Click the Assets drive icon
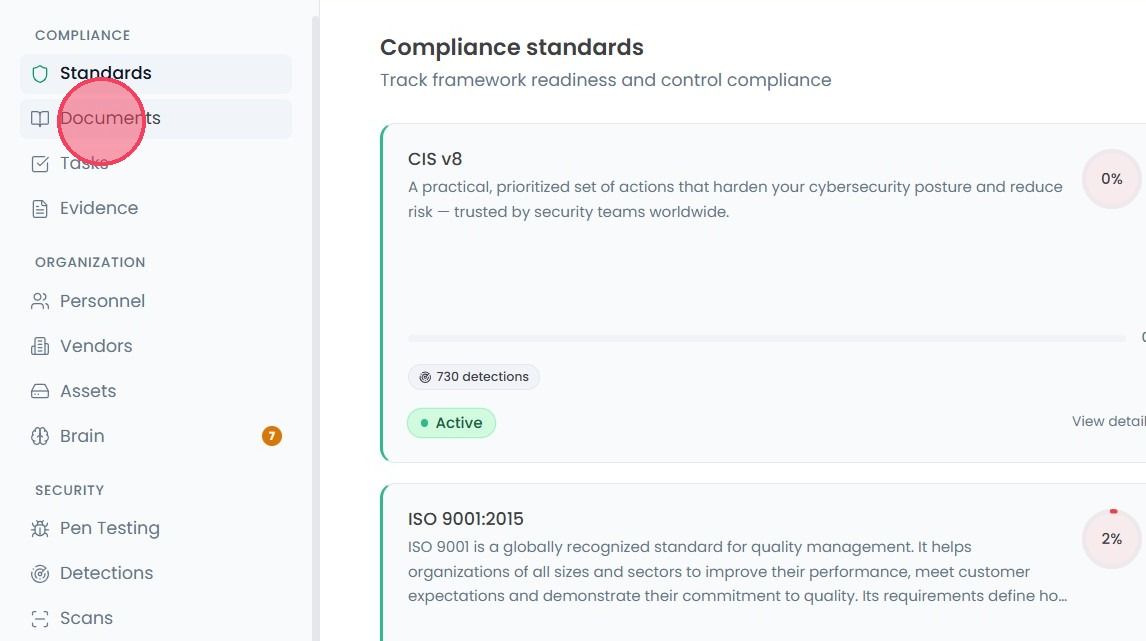Screen dimensions: 1146x641 pos(40,392)
